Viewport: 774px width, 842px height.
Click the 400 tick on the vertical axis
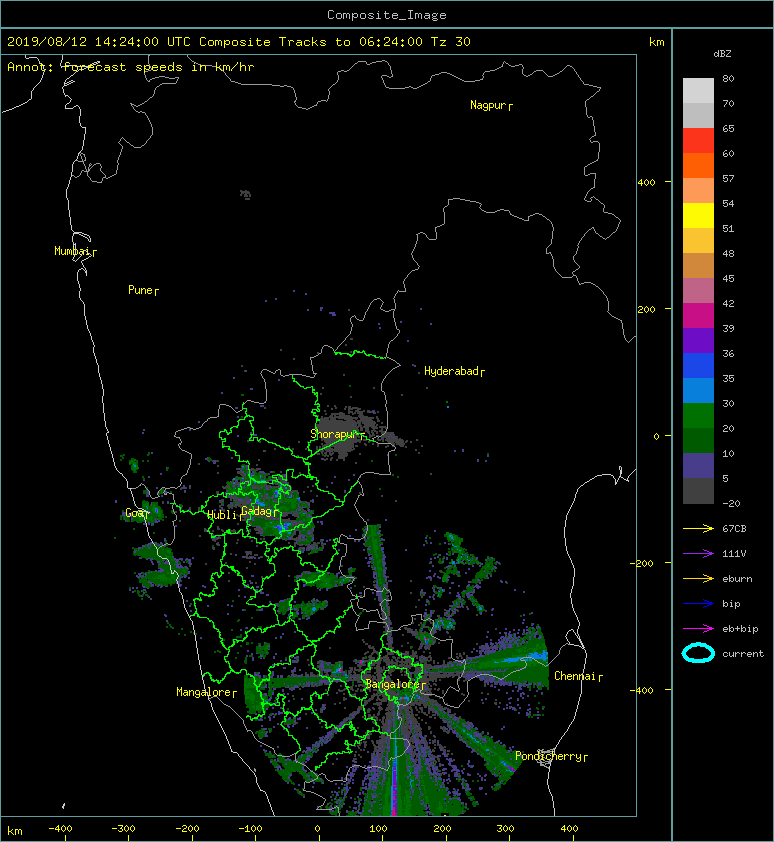(647, 183)
